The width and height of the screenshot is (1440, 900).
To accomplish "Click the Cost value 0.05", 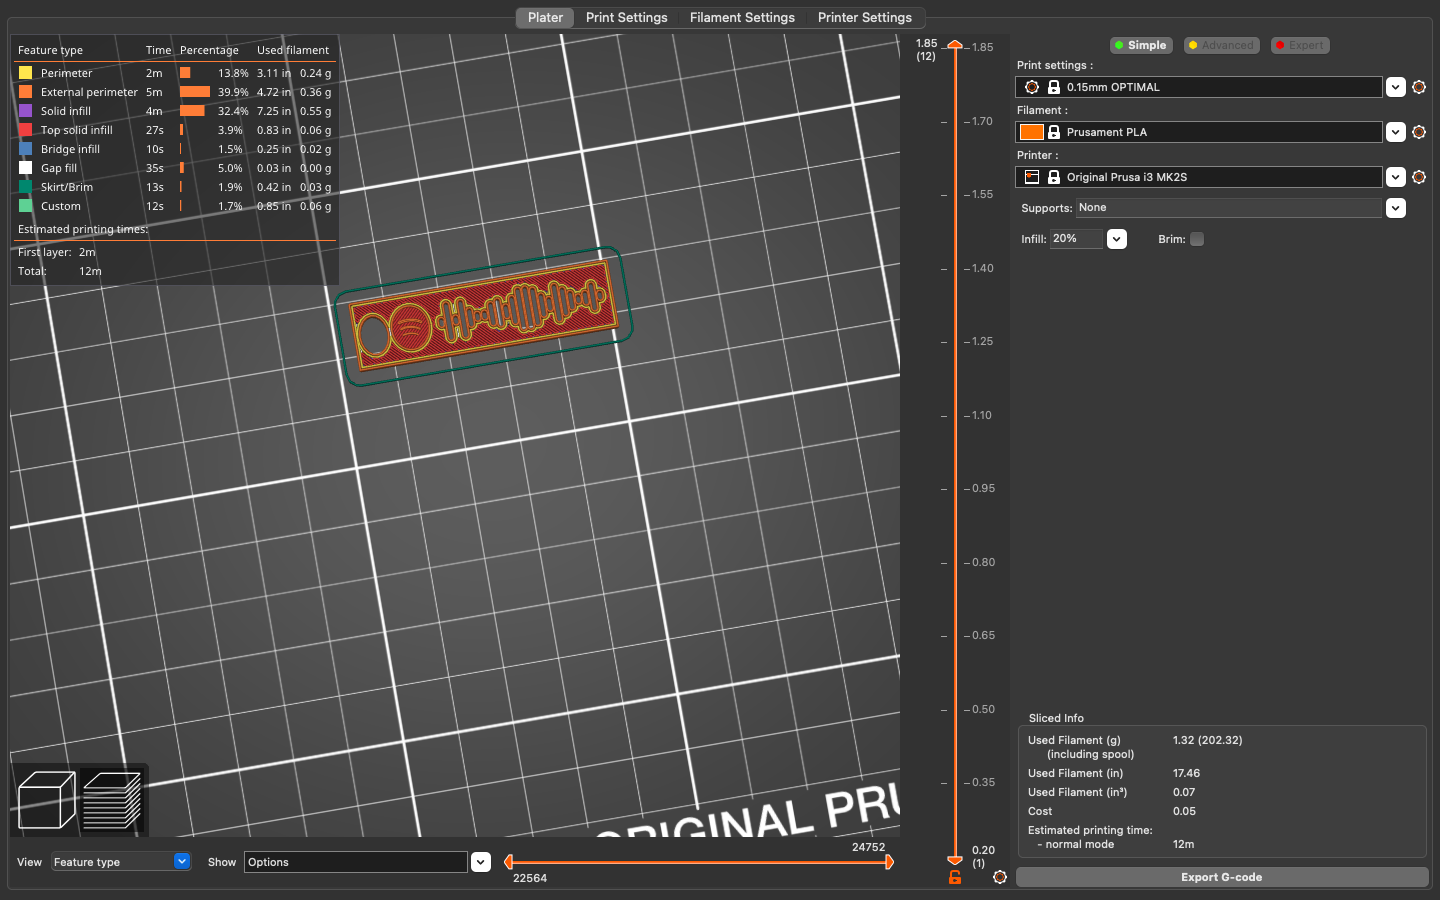I will (x=1184, y=811).
